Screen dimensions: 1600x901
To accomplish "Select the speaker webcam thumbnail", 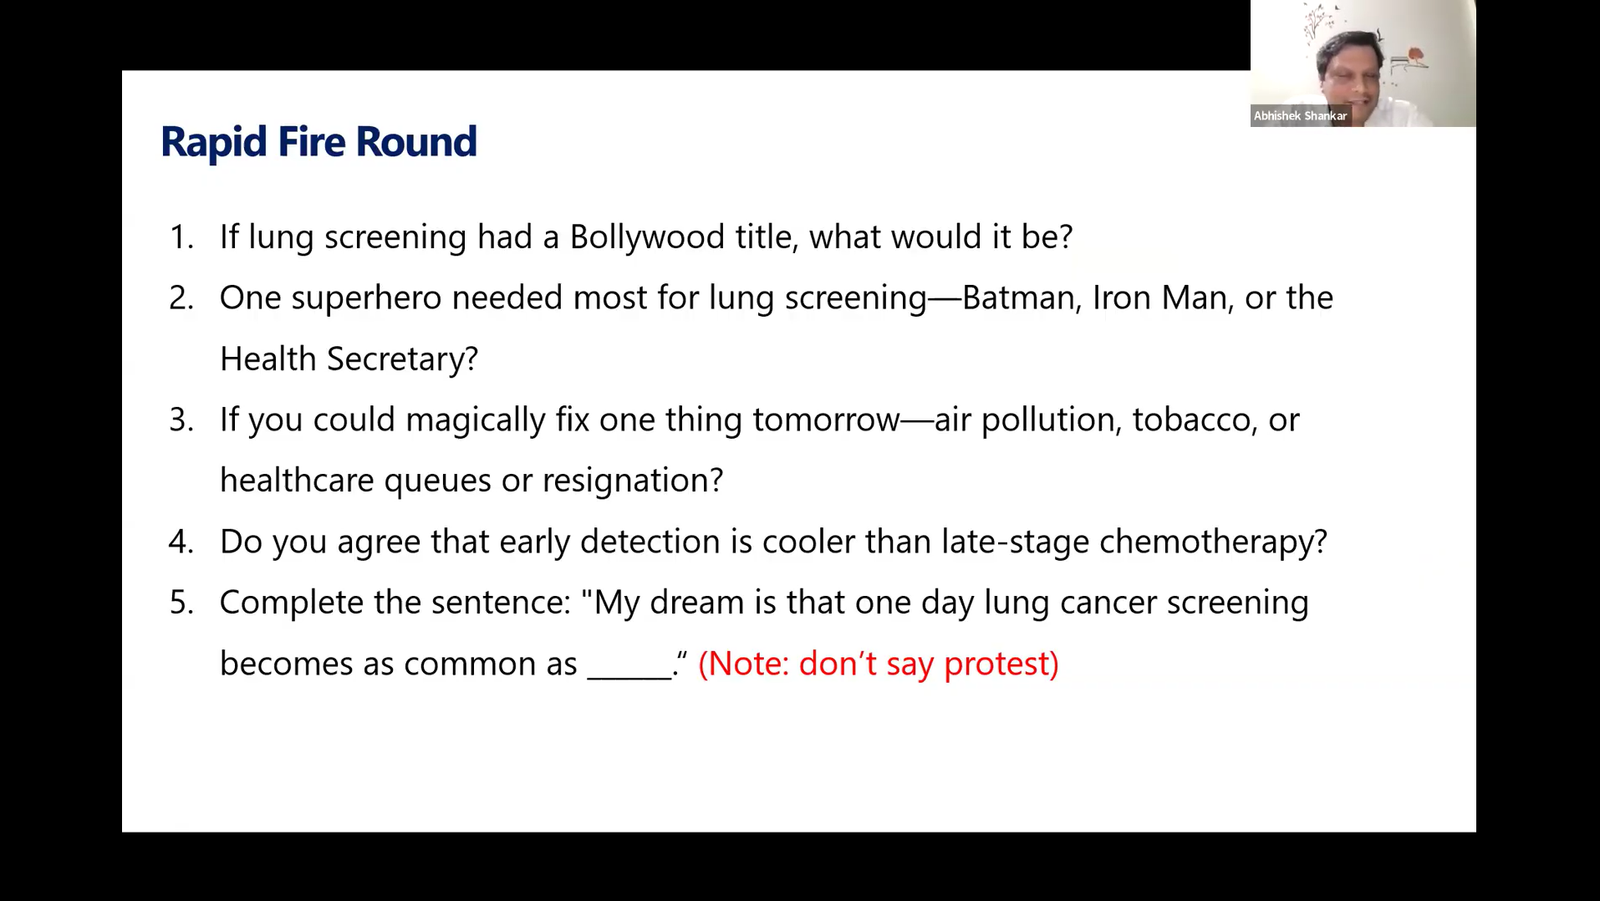I will [1363, 63].
